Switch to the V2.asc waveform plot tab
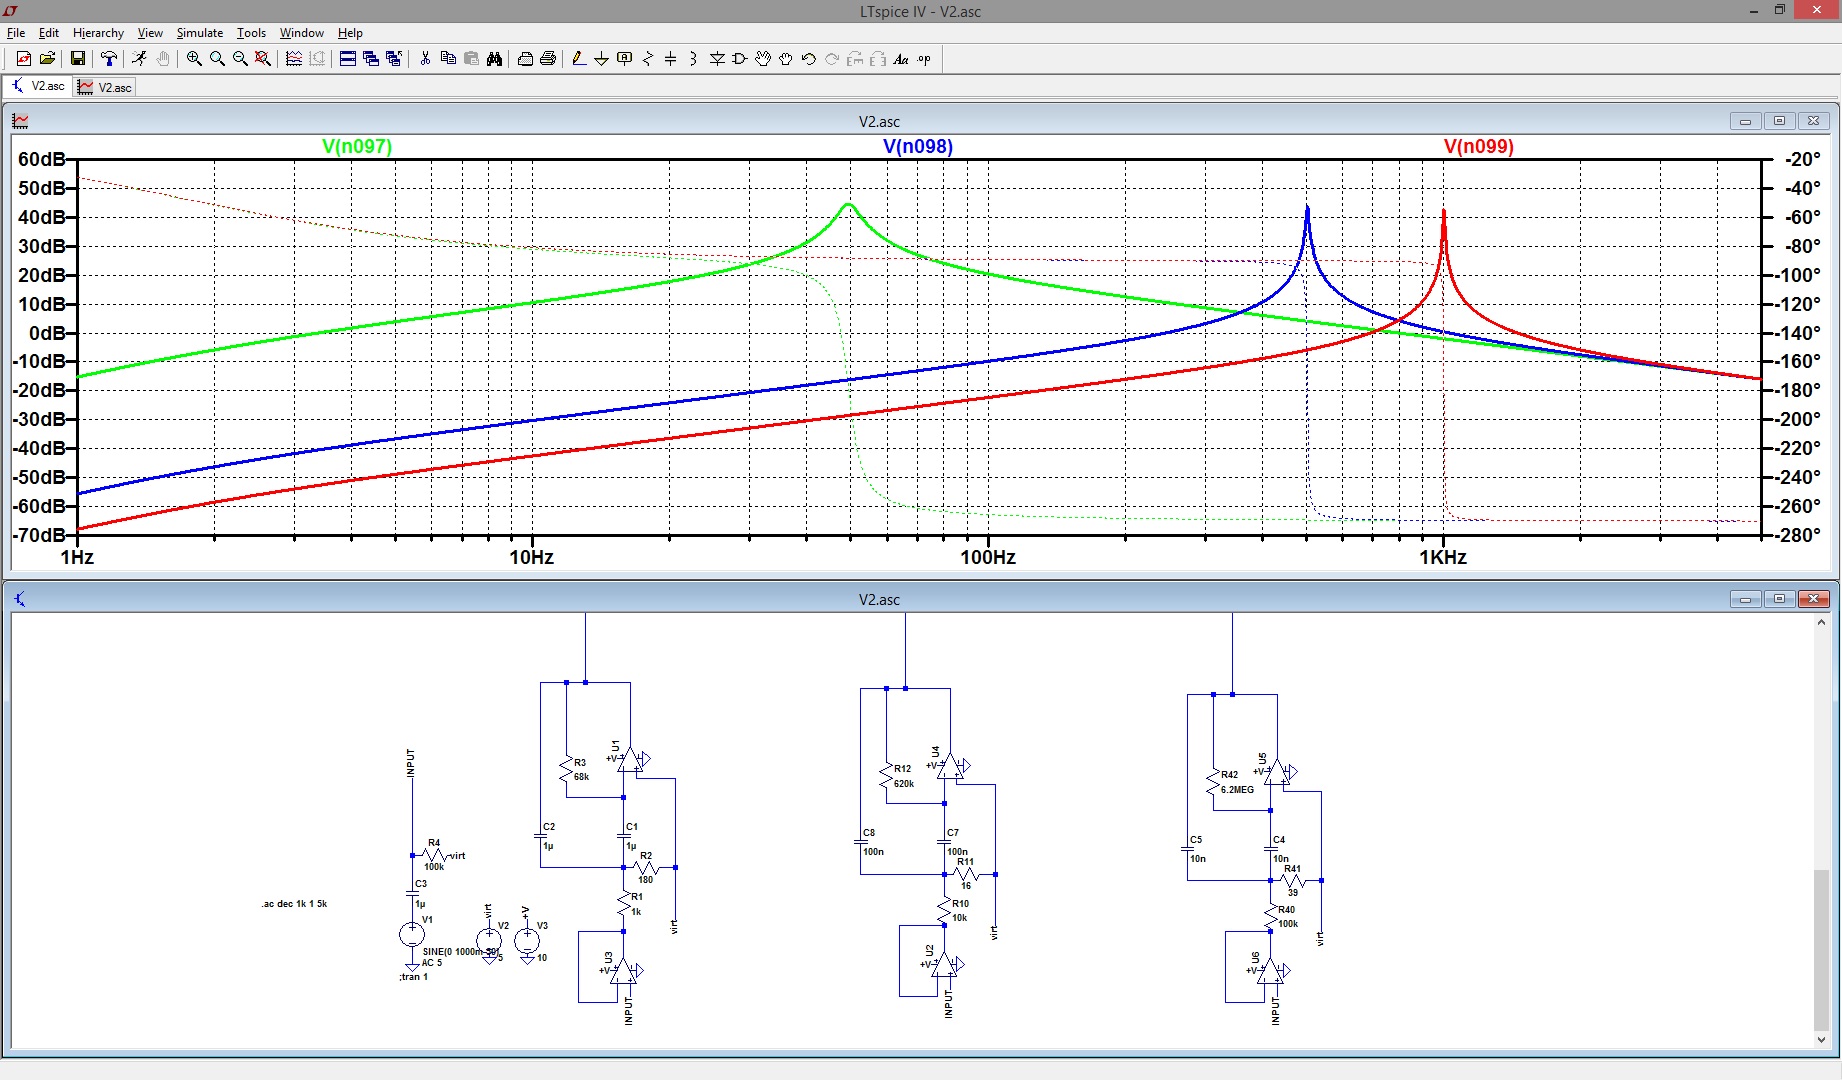1842x1080 pixels. [x=105, y=87]
